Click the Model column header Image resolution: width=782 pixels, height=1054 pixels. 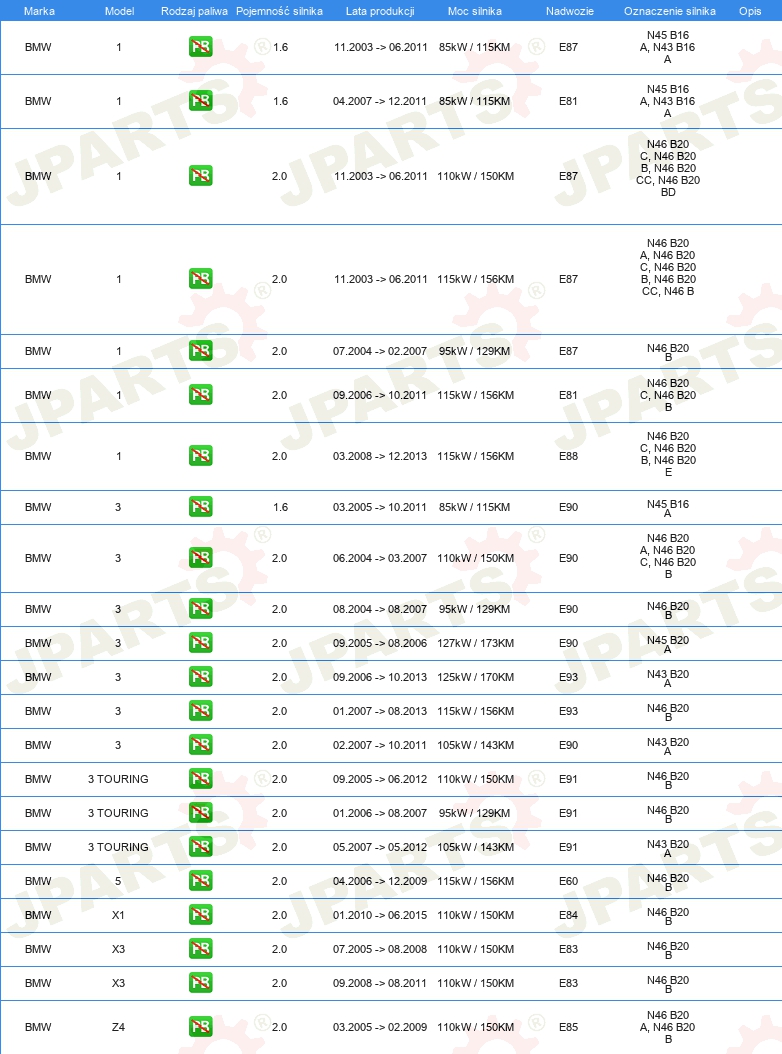[119, 11]
